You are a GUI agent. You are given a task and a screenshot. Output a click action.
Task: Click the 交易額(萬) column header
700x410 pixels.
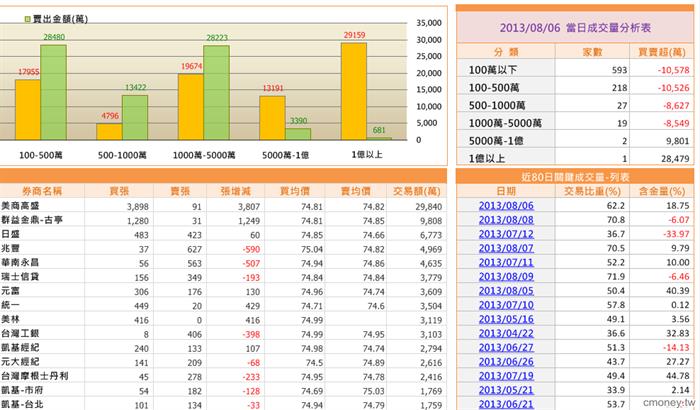(x=417, y=191)
